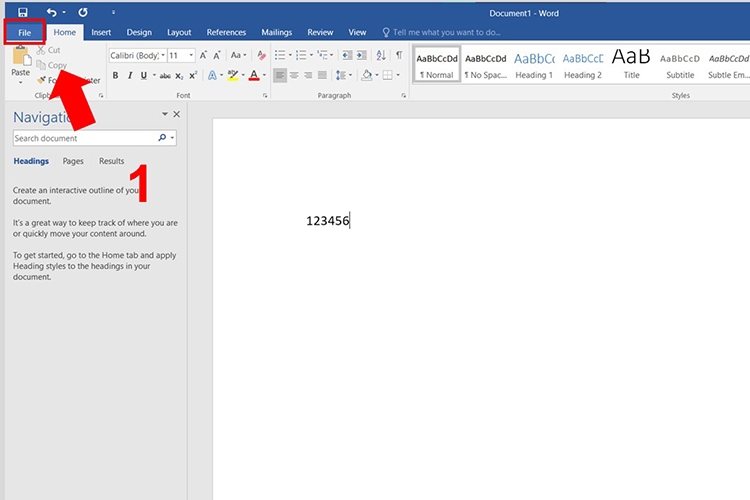Toggle Bold formatting

point(115,75)
